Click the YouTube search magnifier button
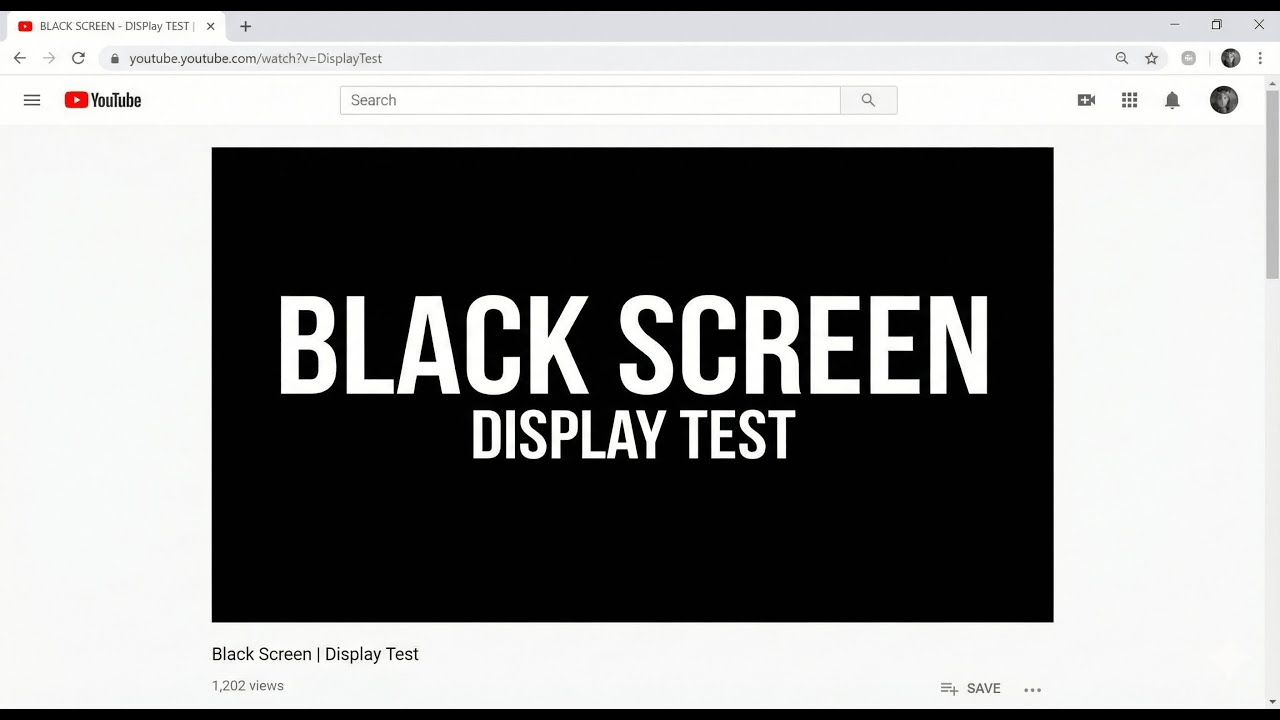This screenshot has height=720, width=1280. click(x=868, y=100)
